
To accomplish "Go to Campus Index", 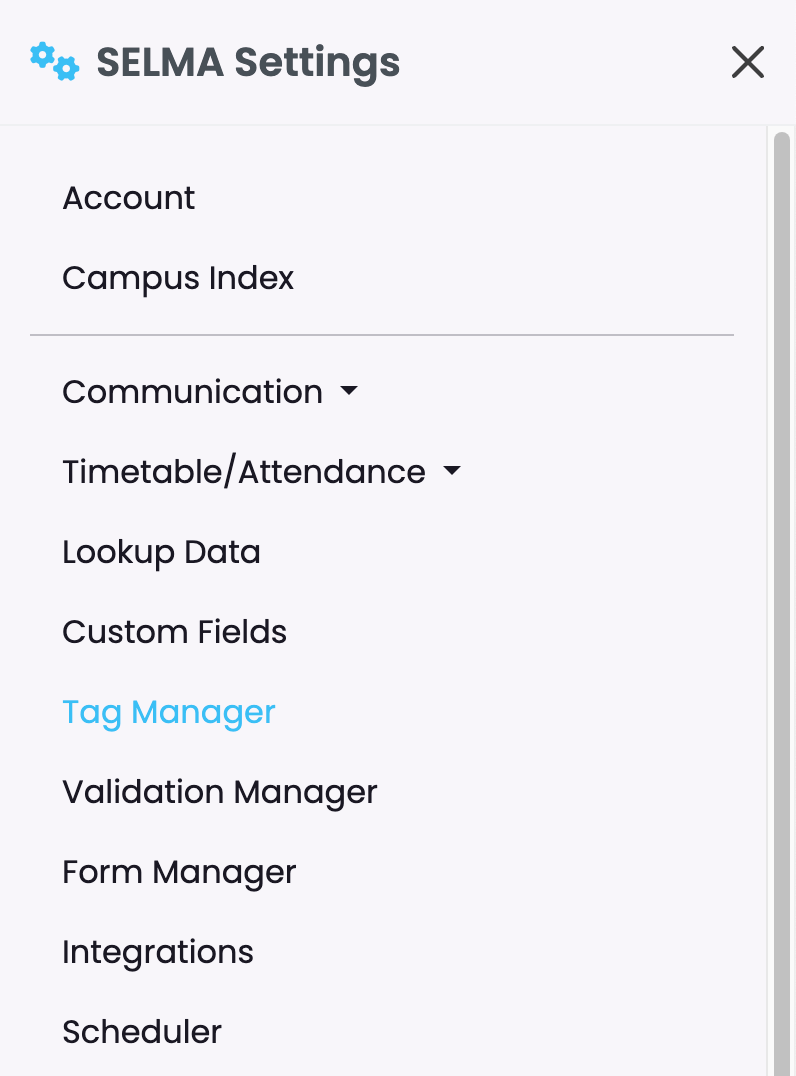I will (x=178, y=279).
